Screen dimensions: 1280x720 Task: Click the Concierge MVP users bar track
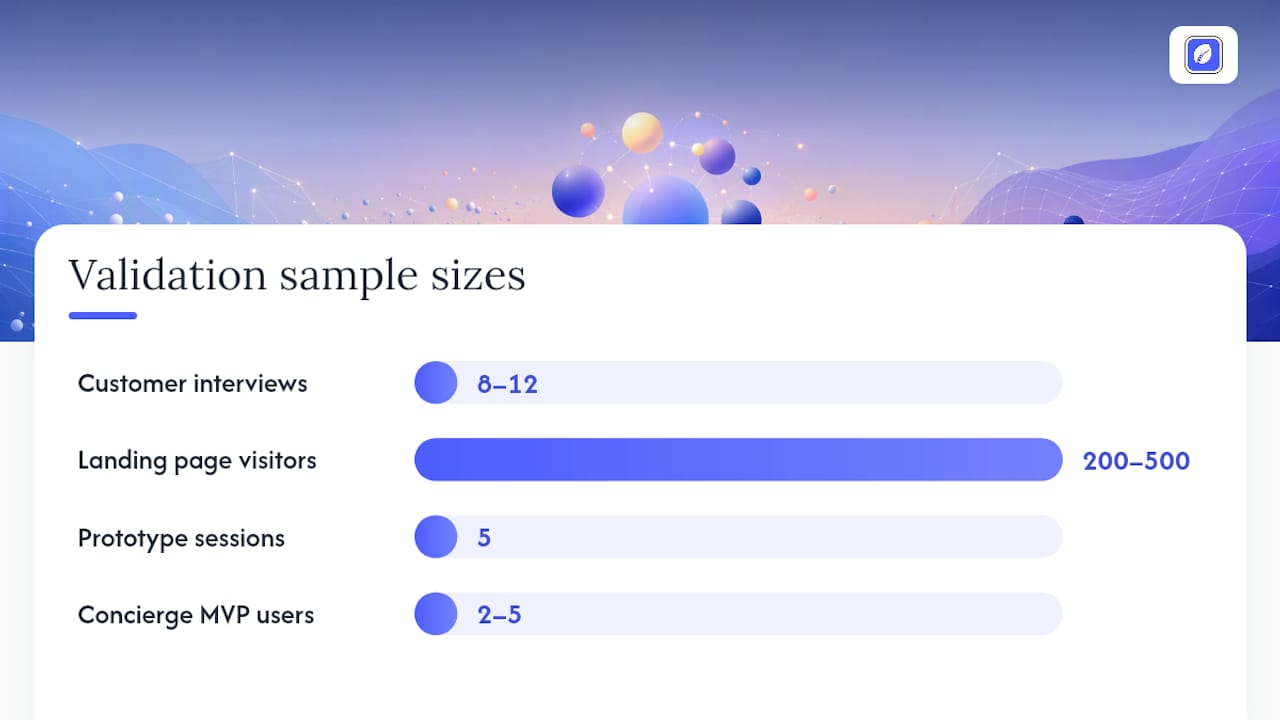click(x=738, y=614)
